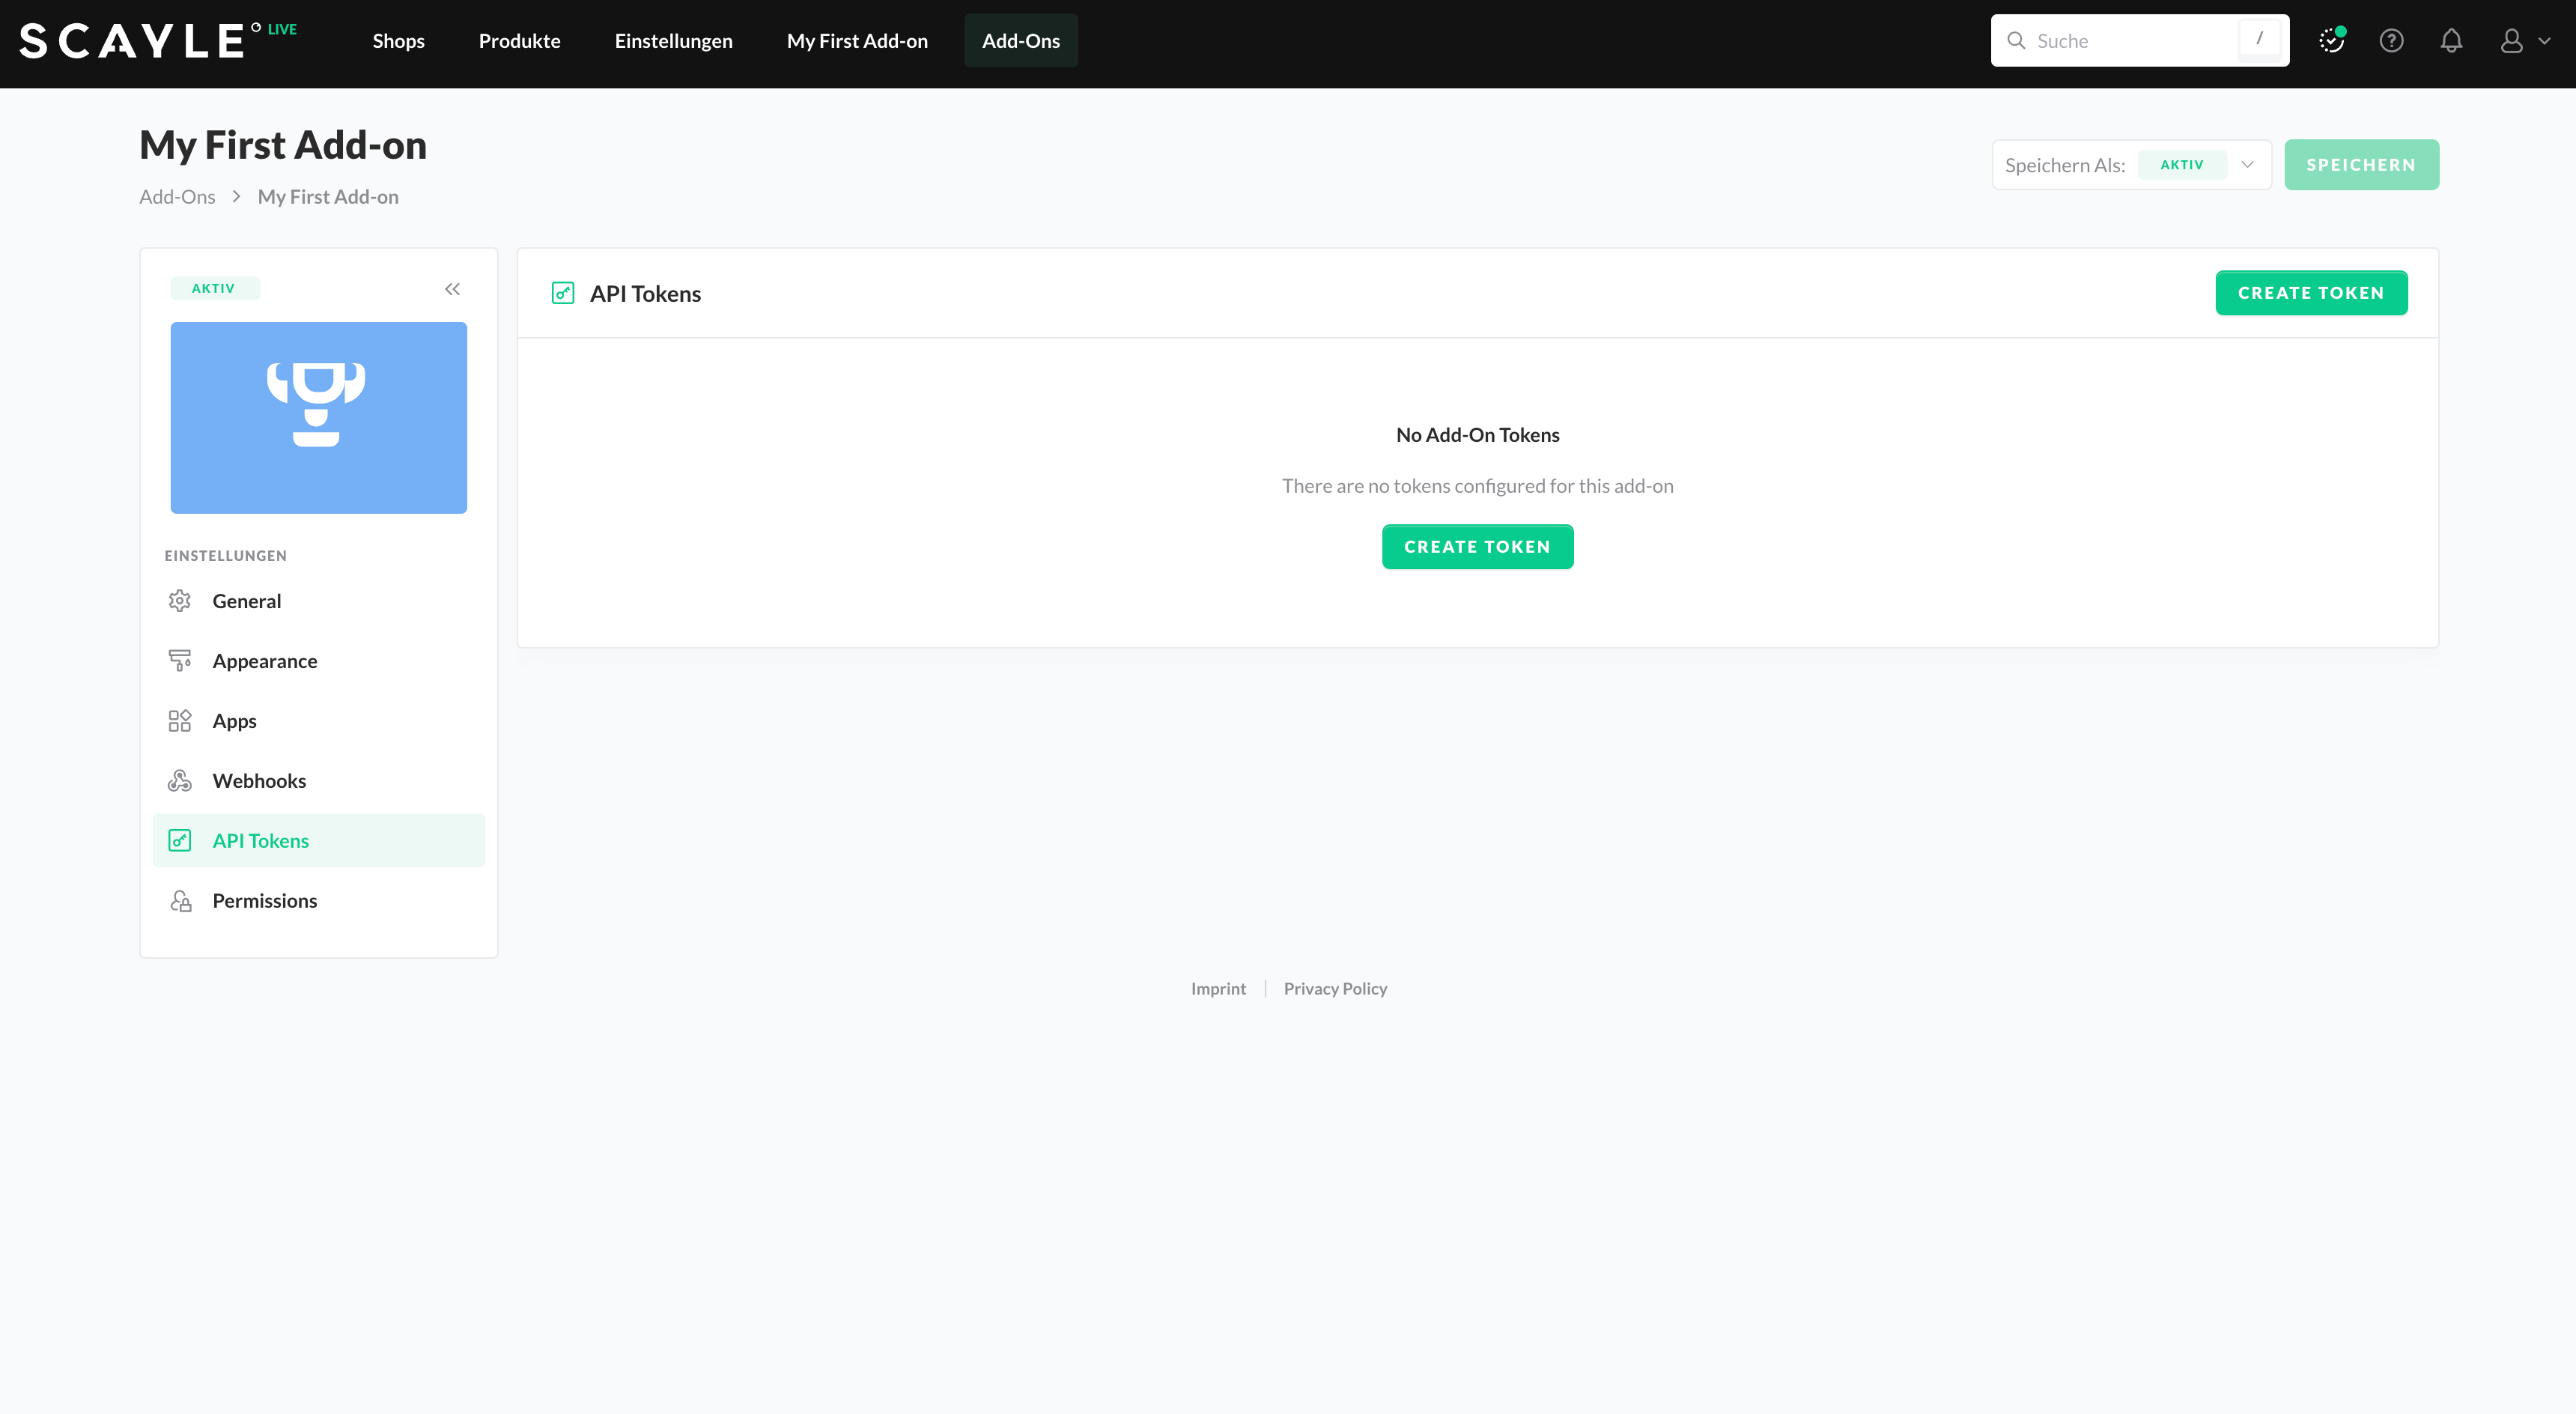
Task: Click the centered Create Token button
Action: click(1476, 547)
